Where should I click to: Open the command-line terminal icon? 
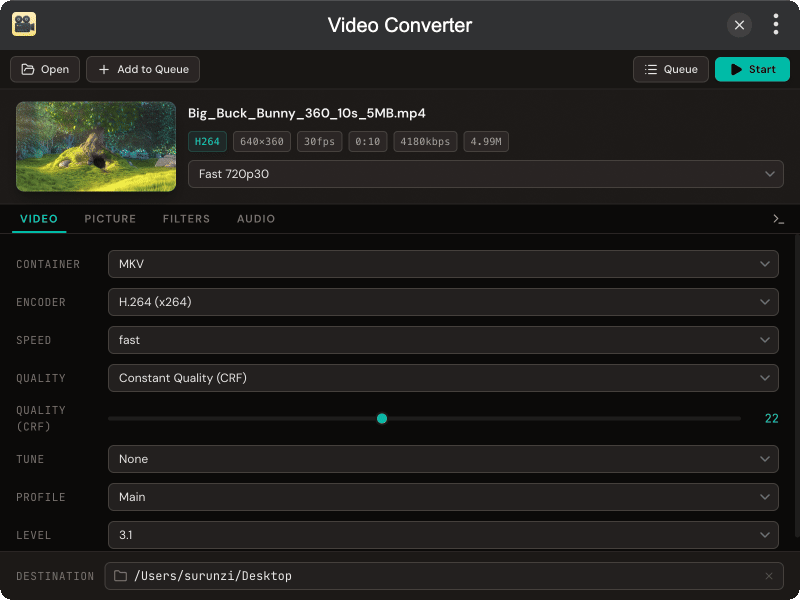[778, 219]
